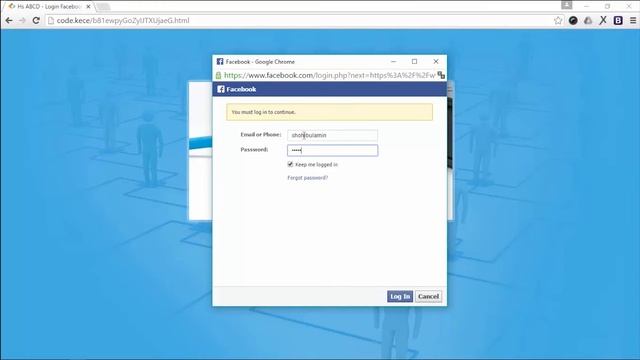
Task: Click the Password field
Action: 332,150
